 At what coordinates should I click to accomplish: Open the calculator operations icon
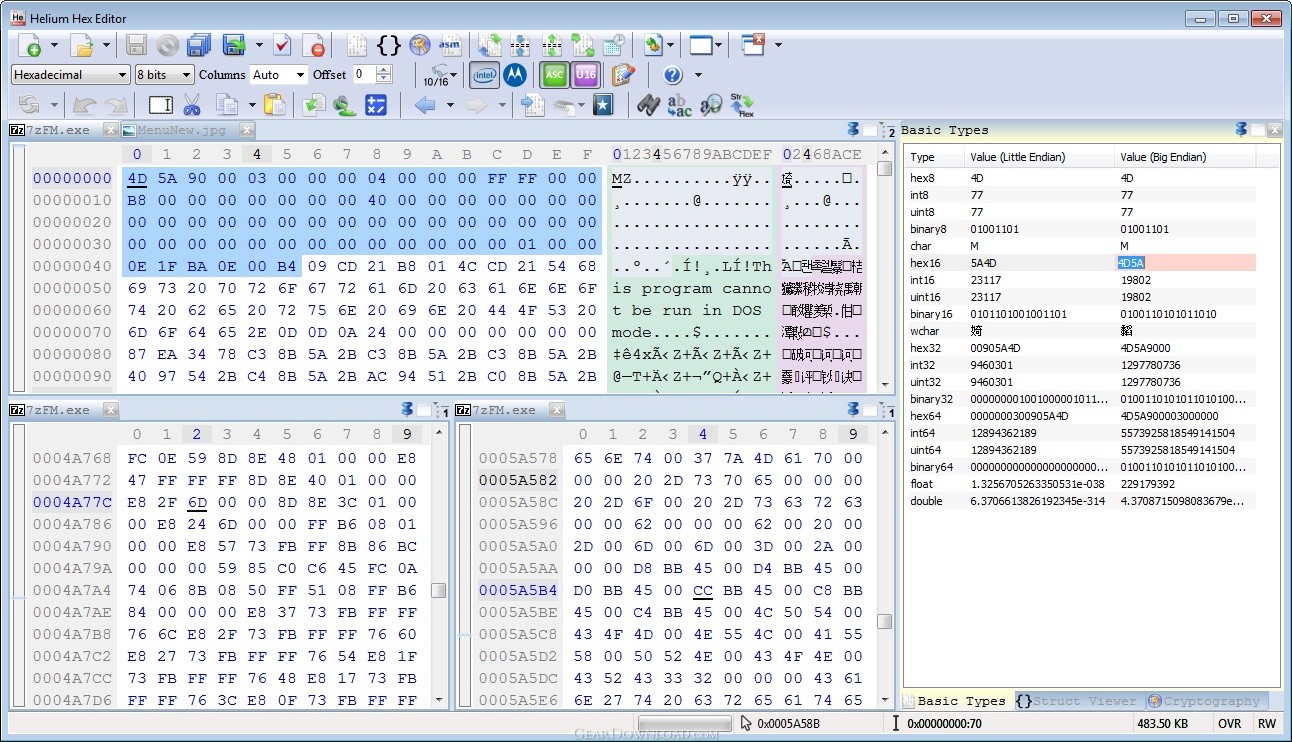coord(376,105)
